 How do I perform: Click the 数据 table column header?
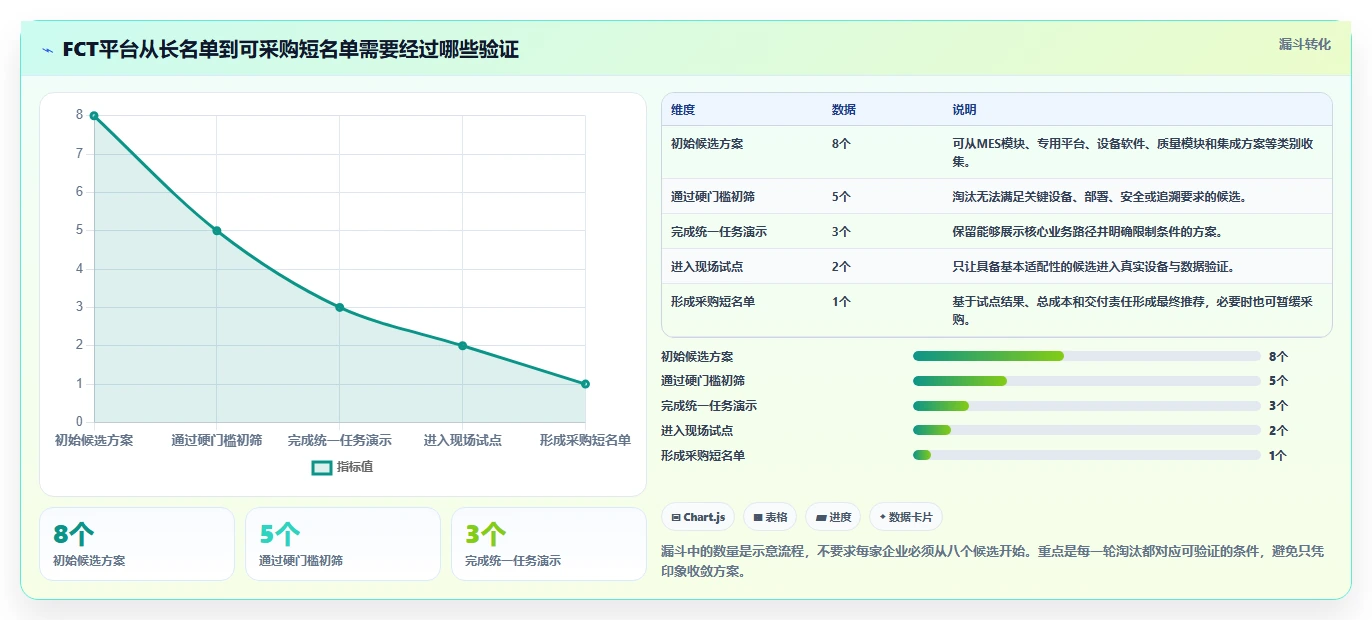point(844,110)
